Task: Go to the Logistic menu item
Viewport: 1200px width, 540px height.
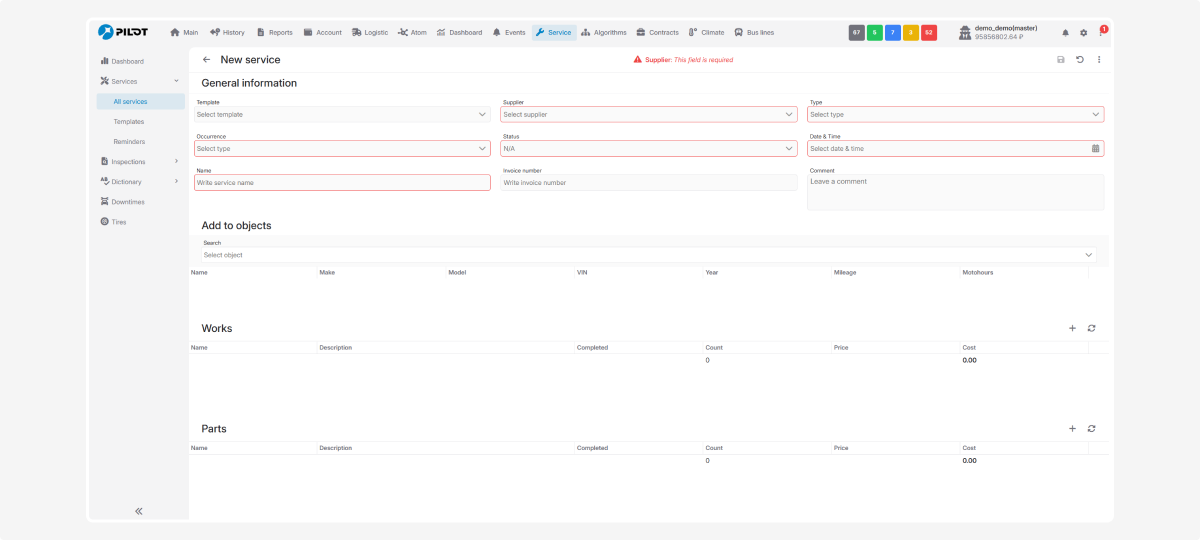Action: (x=370, y=32)
